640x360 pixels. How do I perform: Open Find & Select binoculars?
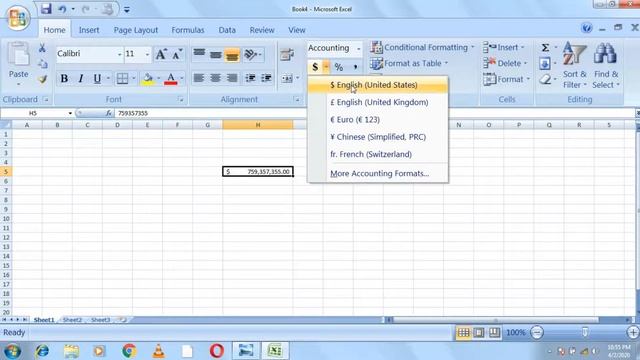coord(606,66)
